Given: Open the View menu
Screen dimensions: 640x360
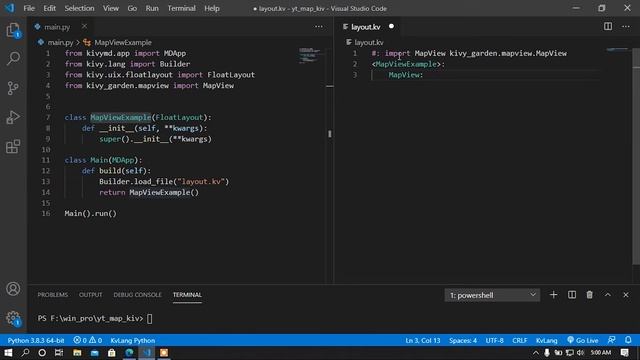Looking at the screenshot, I should pos(111,8).
